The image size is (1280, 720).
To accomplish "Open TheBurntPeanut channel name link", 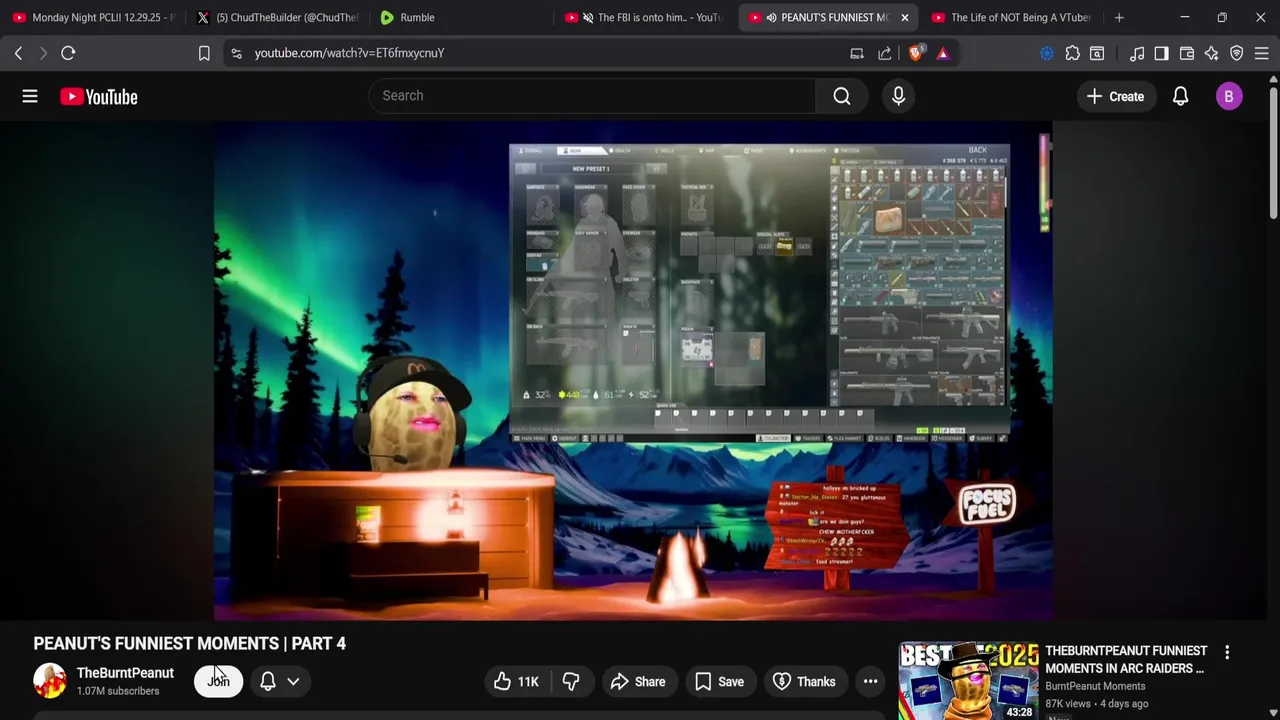I will click(125, 673).
